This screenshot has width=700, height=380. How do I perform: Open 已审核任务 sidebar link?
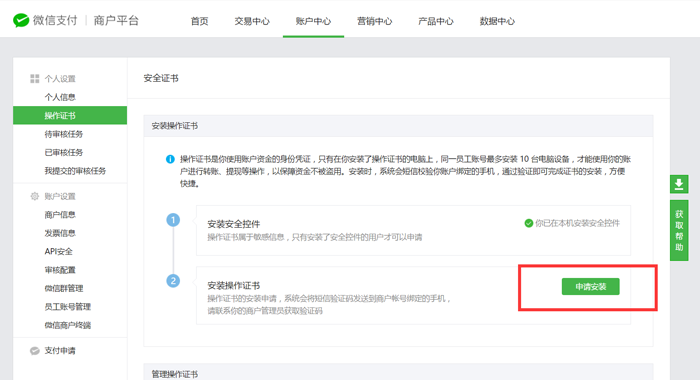(64, 152)
